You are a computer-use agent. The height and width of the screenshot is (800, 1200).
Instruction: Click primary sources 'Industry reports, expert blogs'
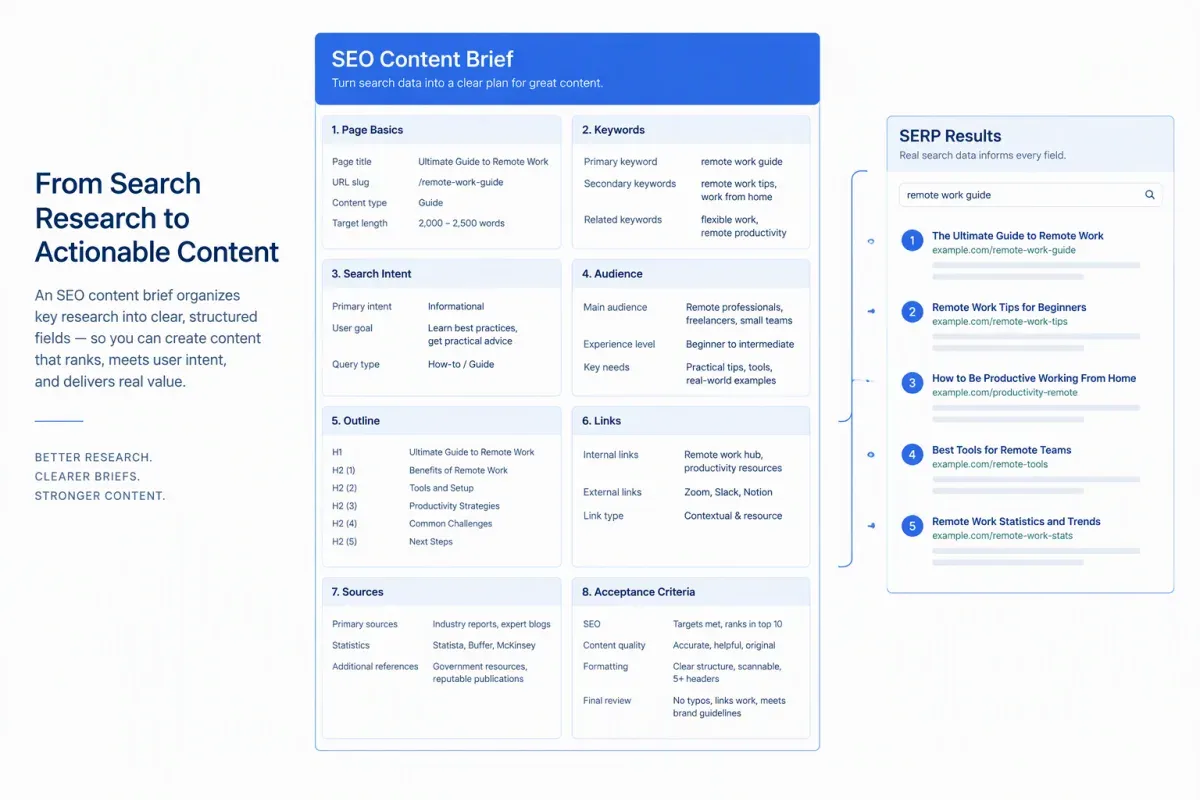(x=490, y=624)
